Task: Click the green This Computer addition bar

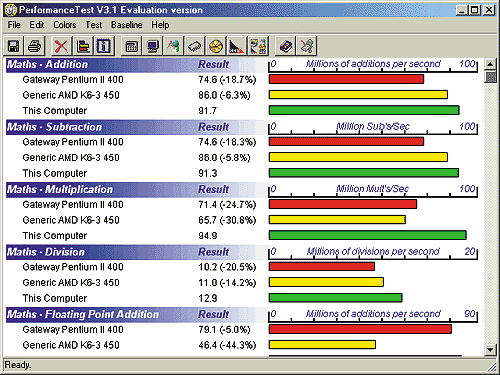Action: pyautogui.click(x=364, y=110)
